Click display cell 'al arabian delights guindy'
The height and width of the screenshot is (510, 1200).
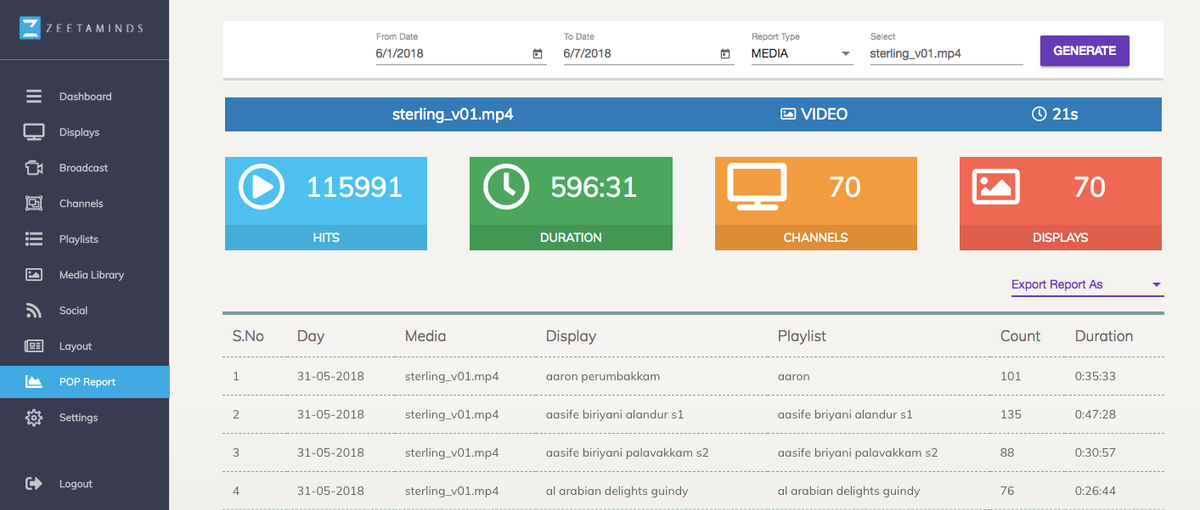(618, 491)
